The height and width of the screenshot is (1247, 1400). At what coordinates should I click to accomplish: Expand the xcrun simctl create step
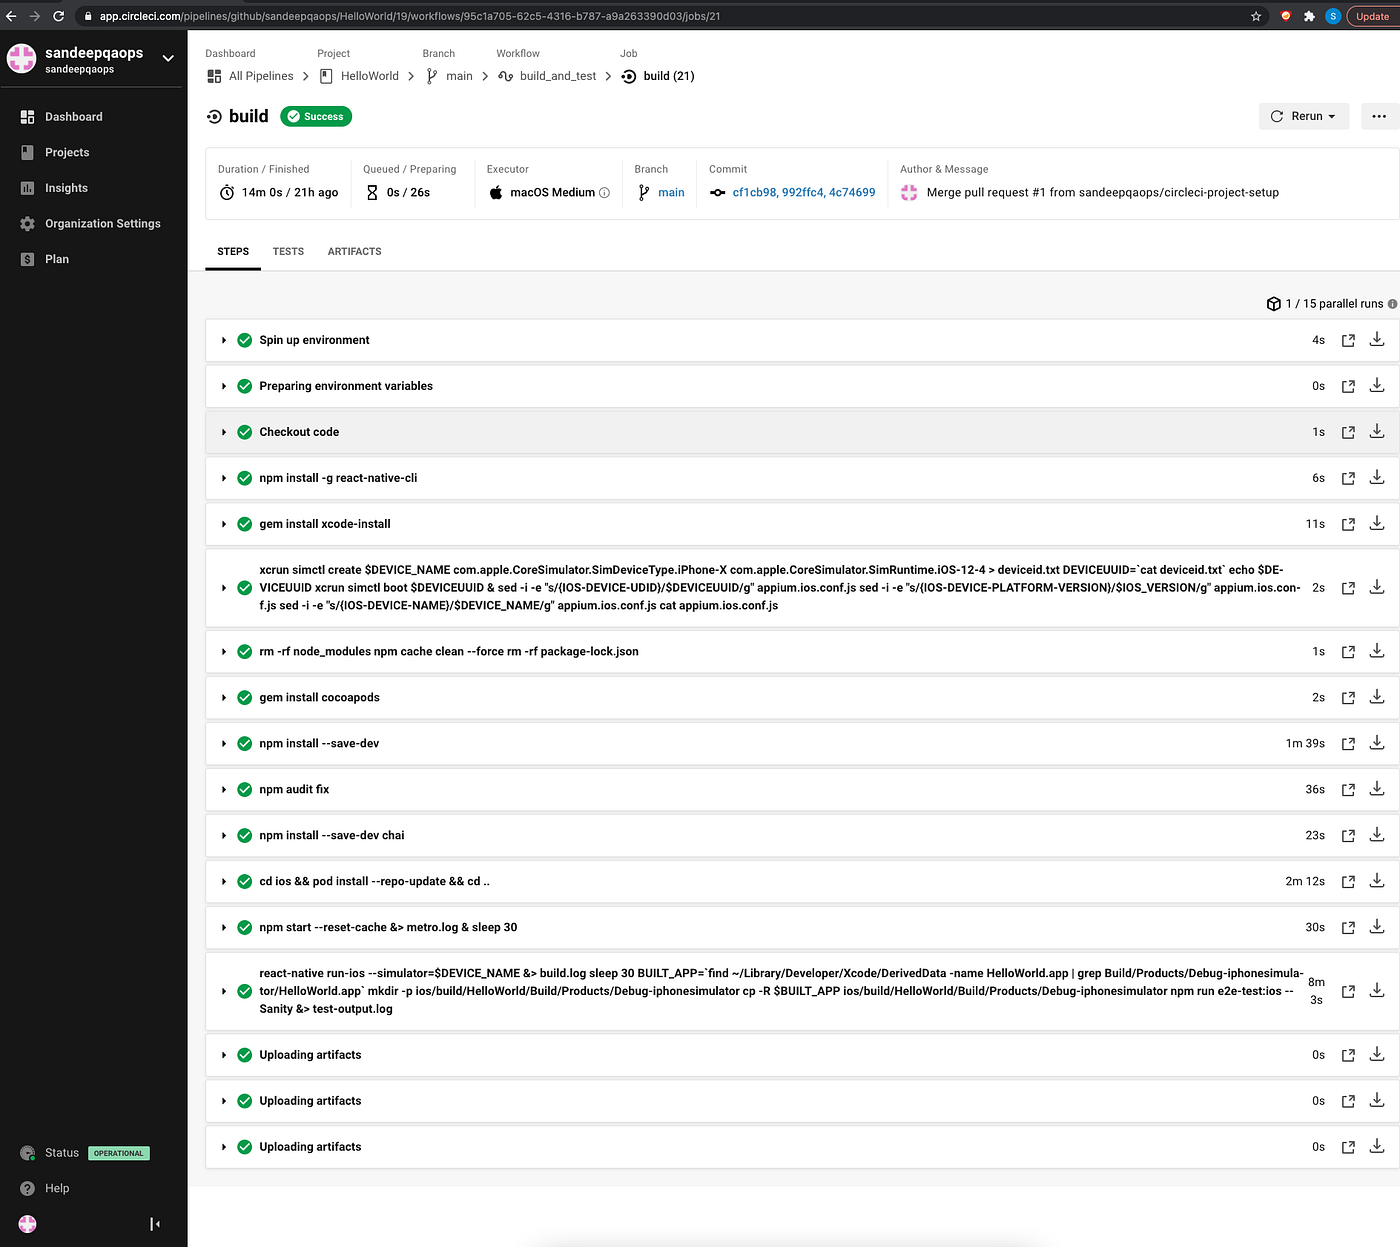[x=224, y=588]
